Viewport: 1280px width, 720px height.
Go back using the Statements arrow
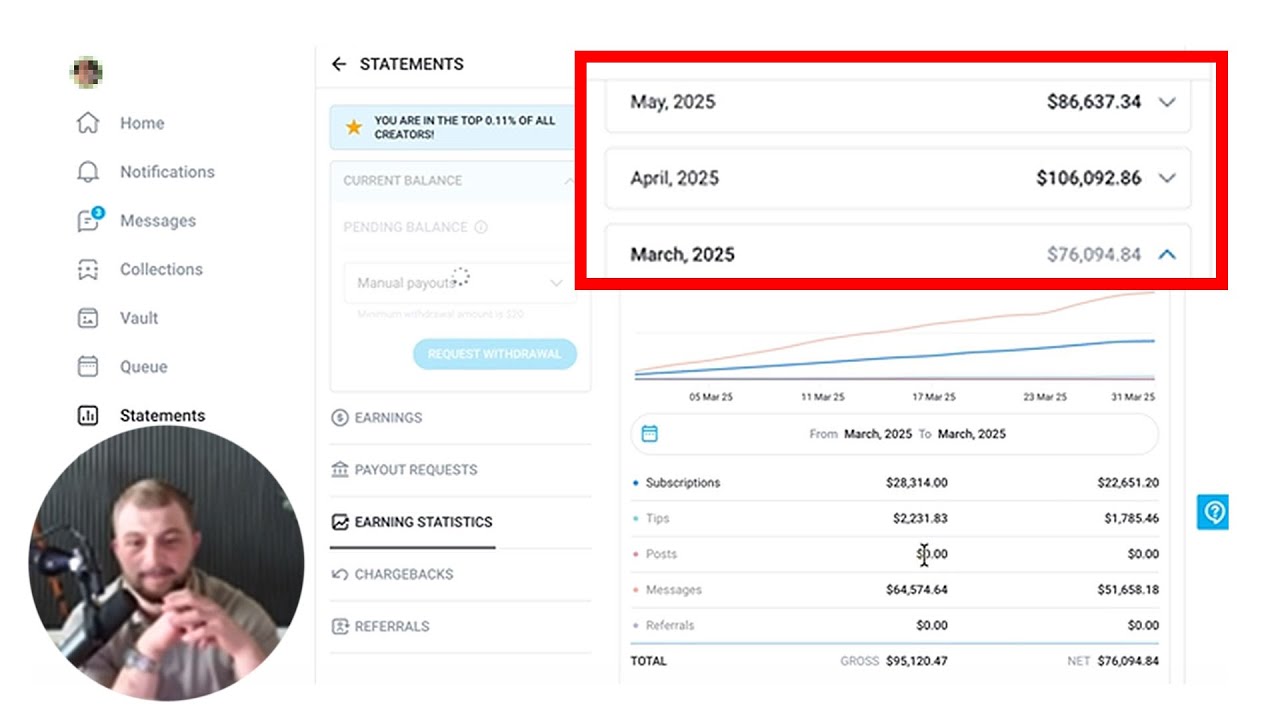click(x=339, y=64)
